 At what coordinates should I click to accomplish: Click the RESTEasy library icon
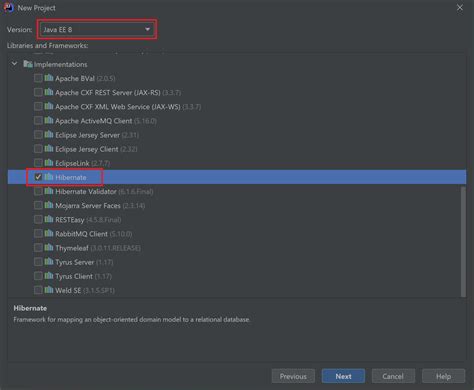[x=49, y=219]
